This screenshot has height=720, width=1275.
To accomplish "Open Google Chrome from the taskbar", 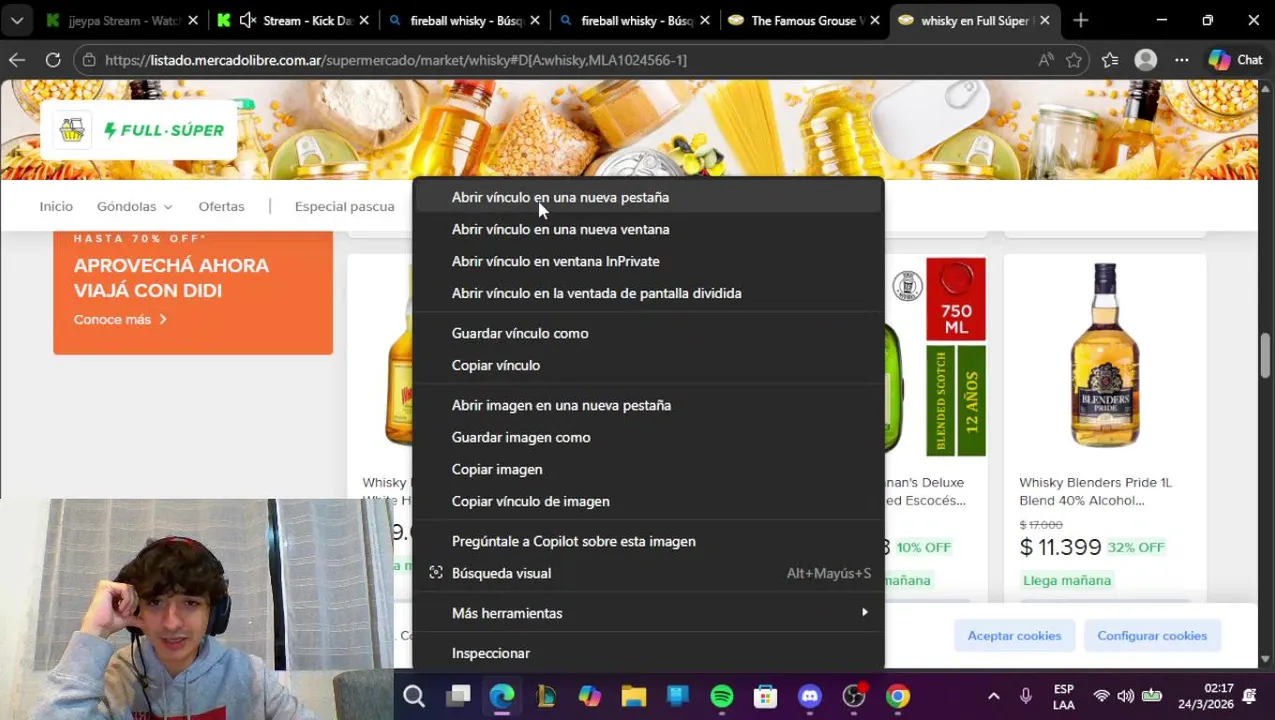I will click(x=898, y=696).
